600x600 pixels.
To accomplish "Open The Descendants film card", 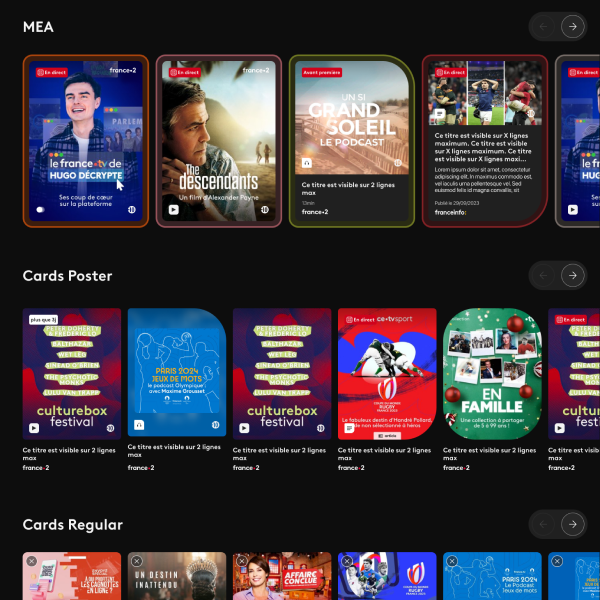I will click(x=219, y=141).
